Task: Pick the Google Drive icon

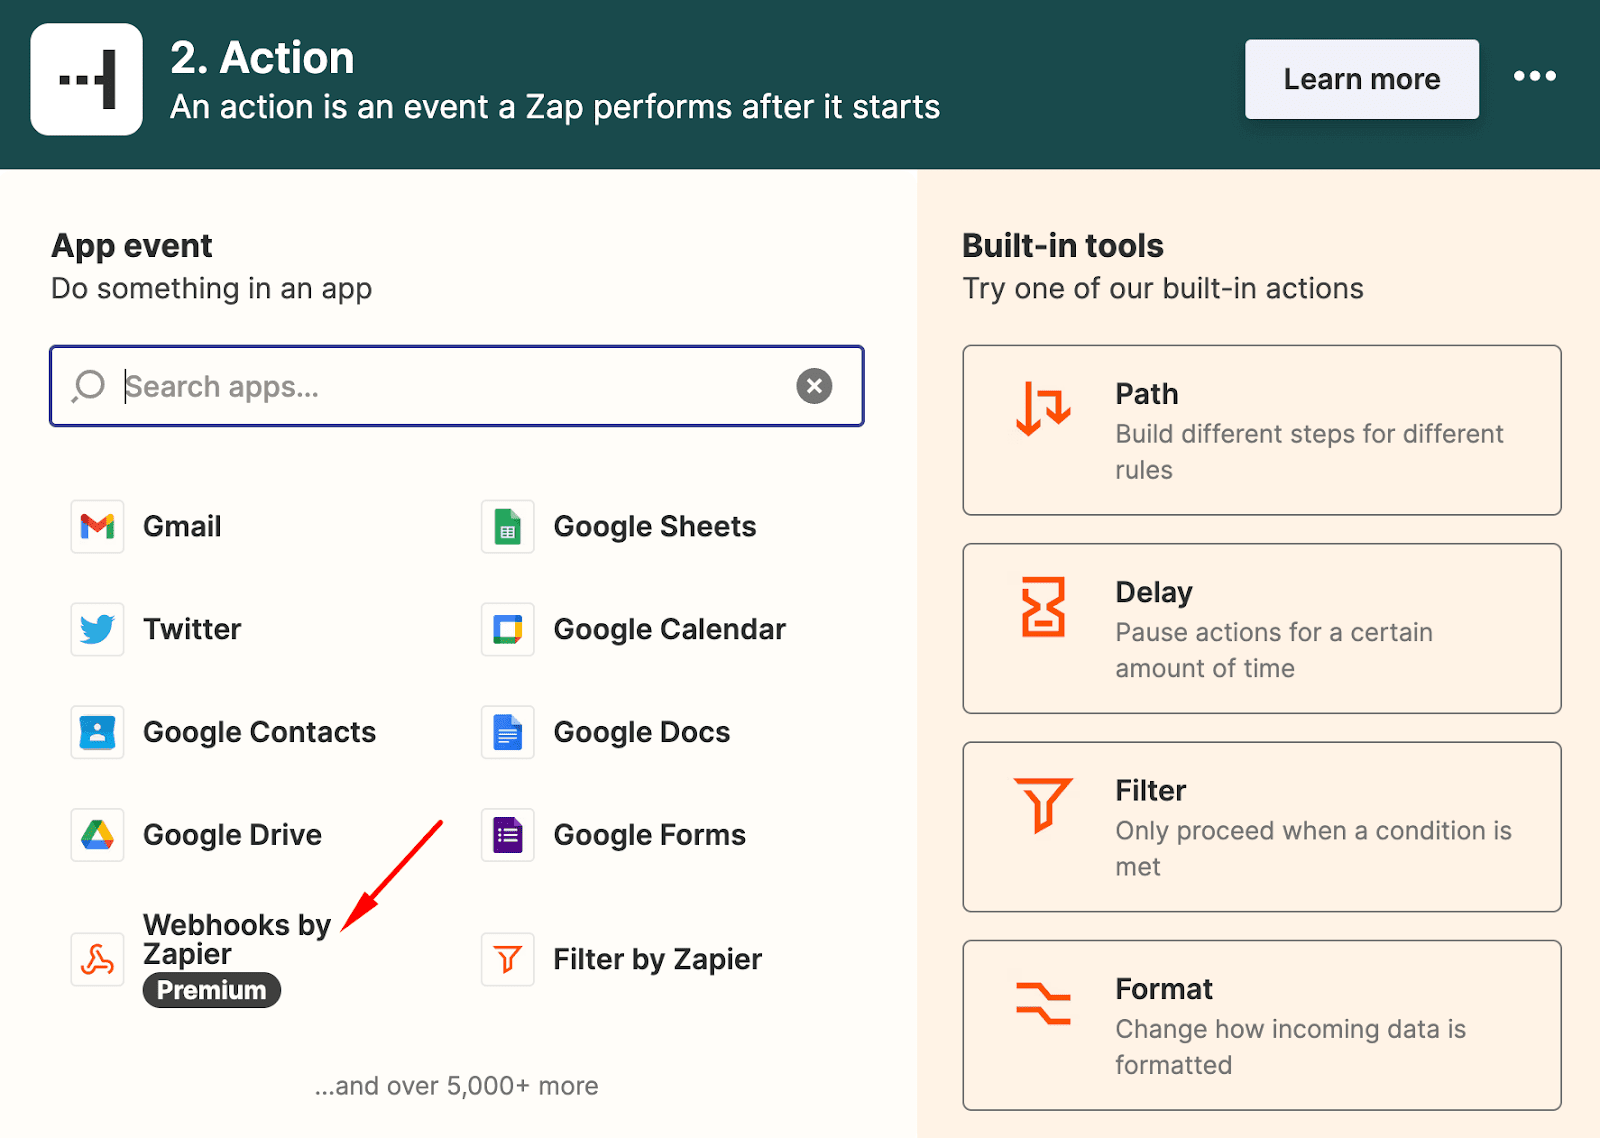Action: pyautogui.click(x=97, y=835)
